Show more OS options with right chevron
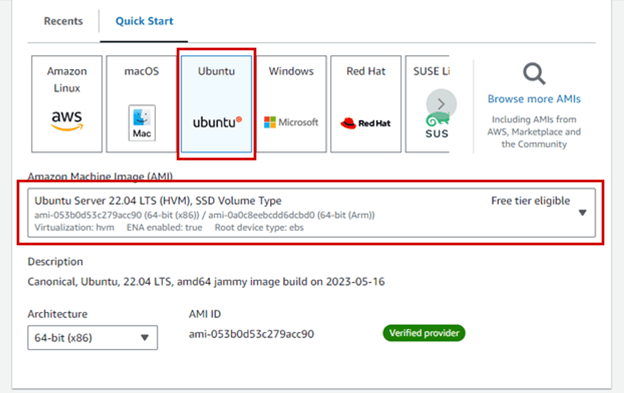This screenshot has width=624, height=393. [x=441, y=104]
